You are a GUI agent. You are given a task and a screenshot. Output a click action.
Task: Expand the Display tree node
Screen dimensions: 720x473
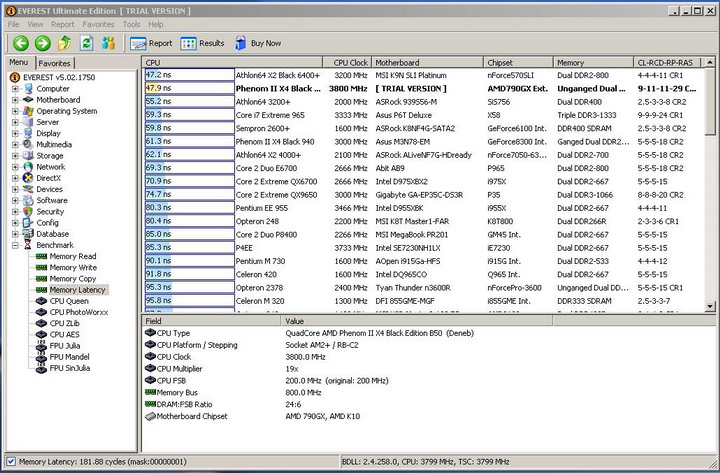(x=15, y=133)
